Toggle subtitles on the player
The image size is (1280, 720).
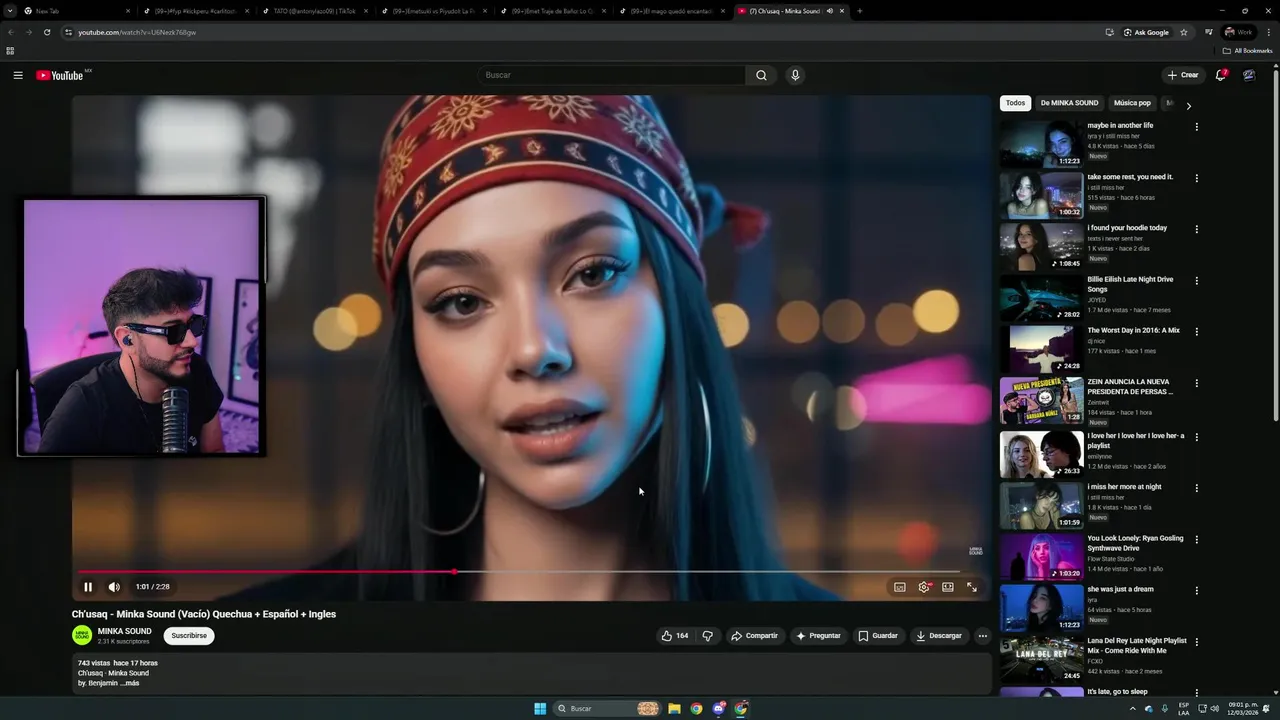coord(900,587)
